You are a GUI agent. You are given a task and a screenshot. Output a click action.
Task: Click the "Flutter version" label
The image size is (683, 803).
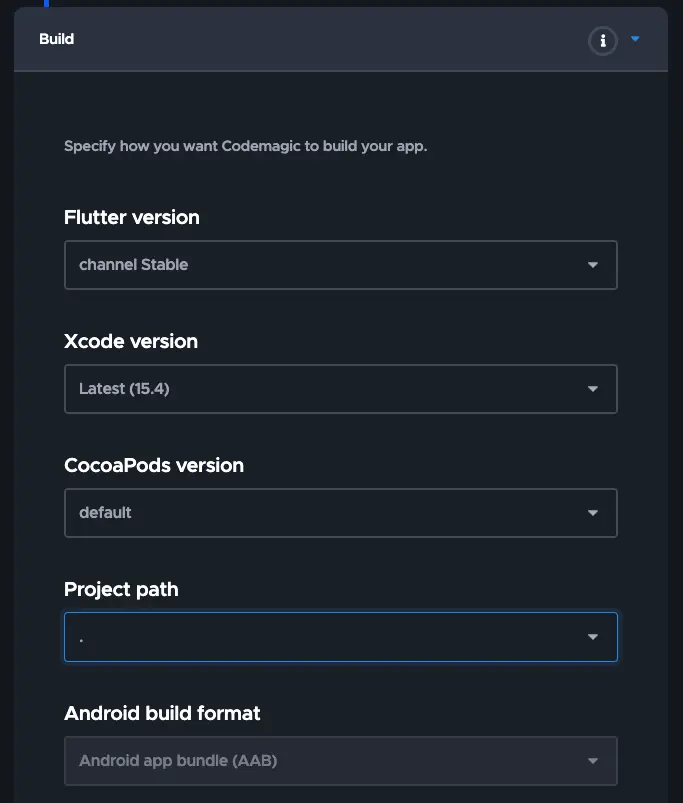click(131, 217)
